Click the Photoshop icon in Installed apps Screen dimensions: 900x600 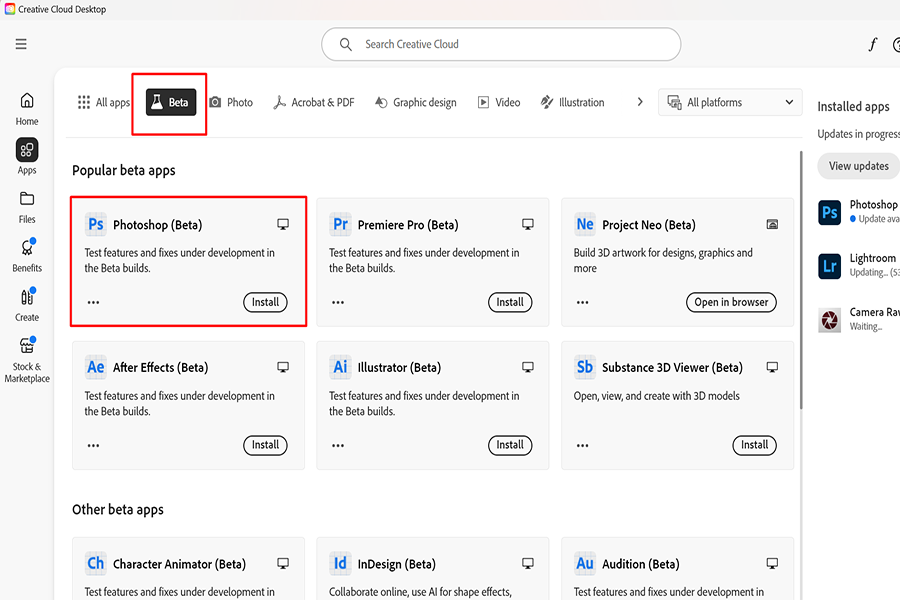pyautogui.click(x=830, y=212)
